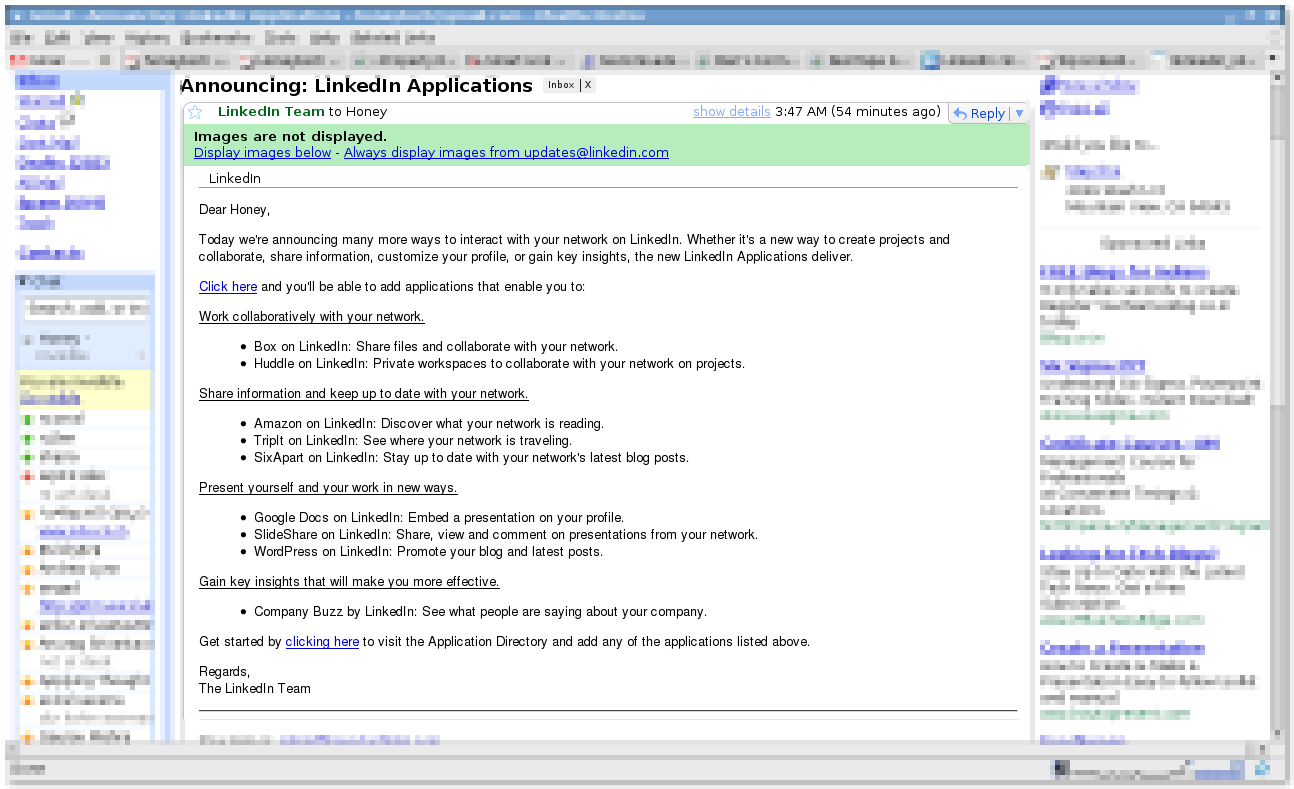
Task: Click the chat search input field
Action: point(87,309)
